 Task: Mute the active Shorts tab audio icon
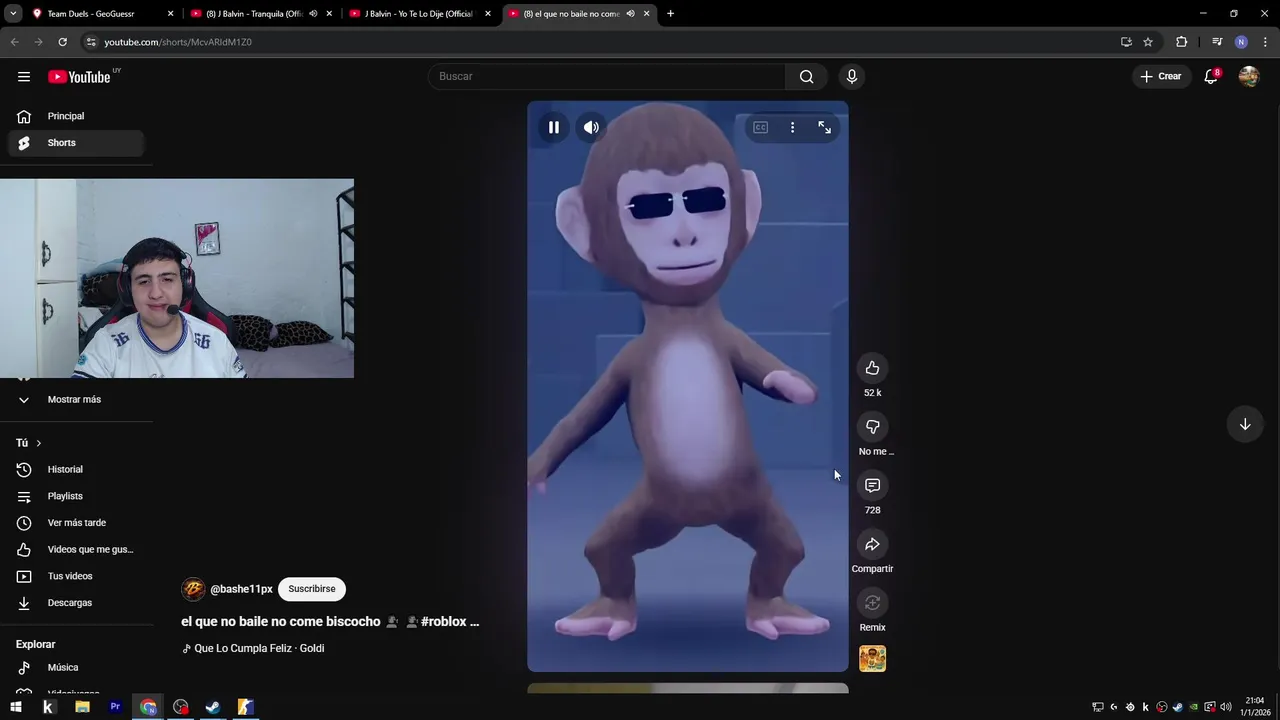[x=630, y=14]
